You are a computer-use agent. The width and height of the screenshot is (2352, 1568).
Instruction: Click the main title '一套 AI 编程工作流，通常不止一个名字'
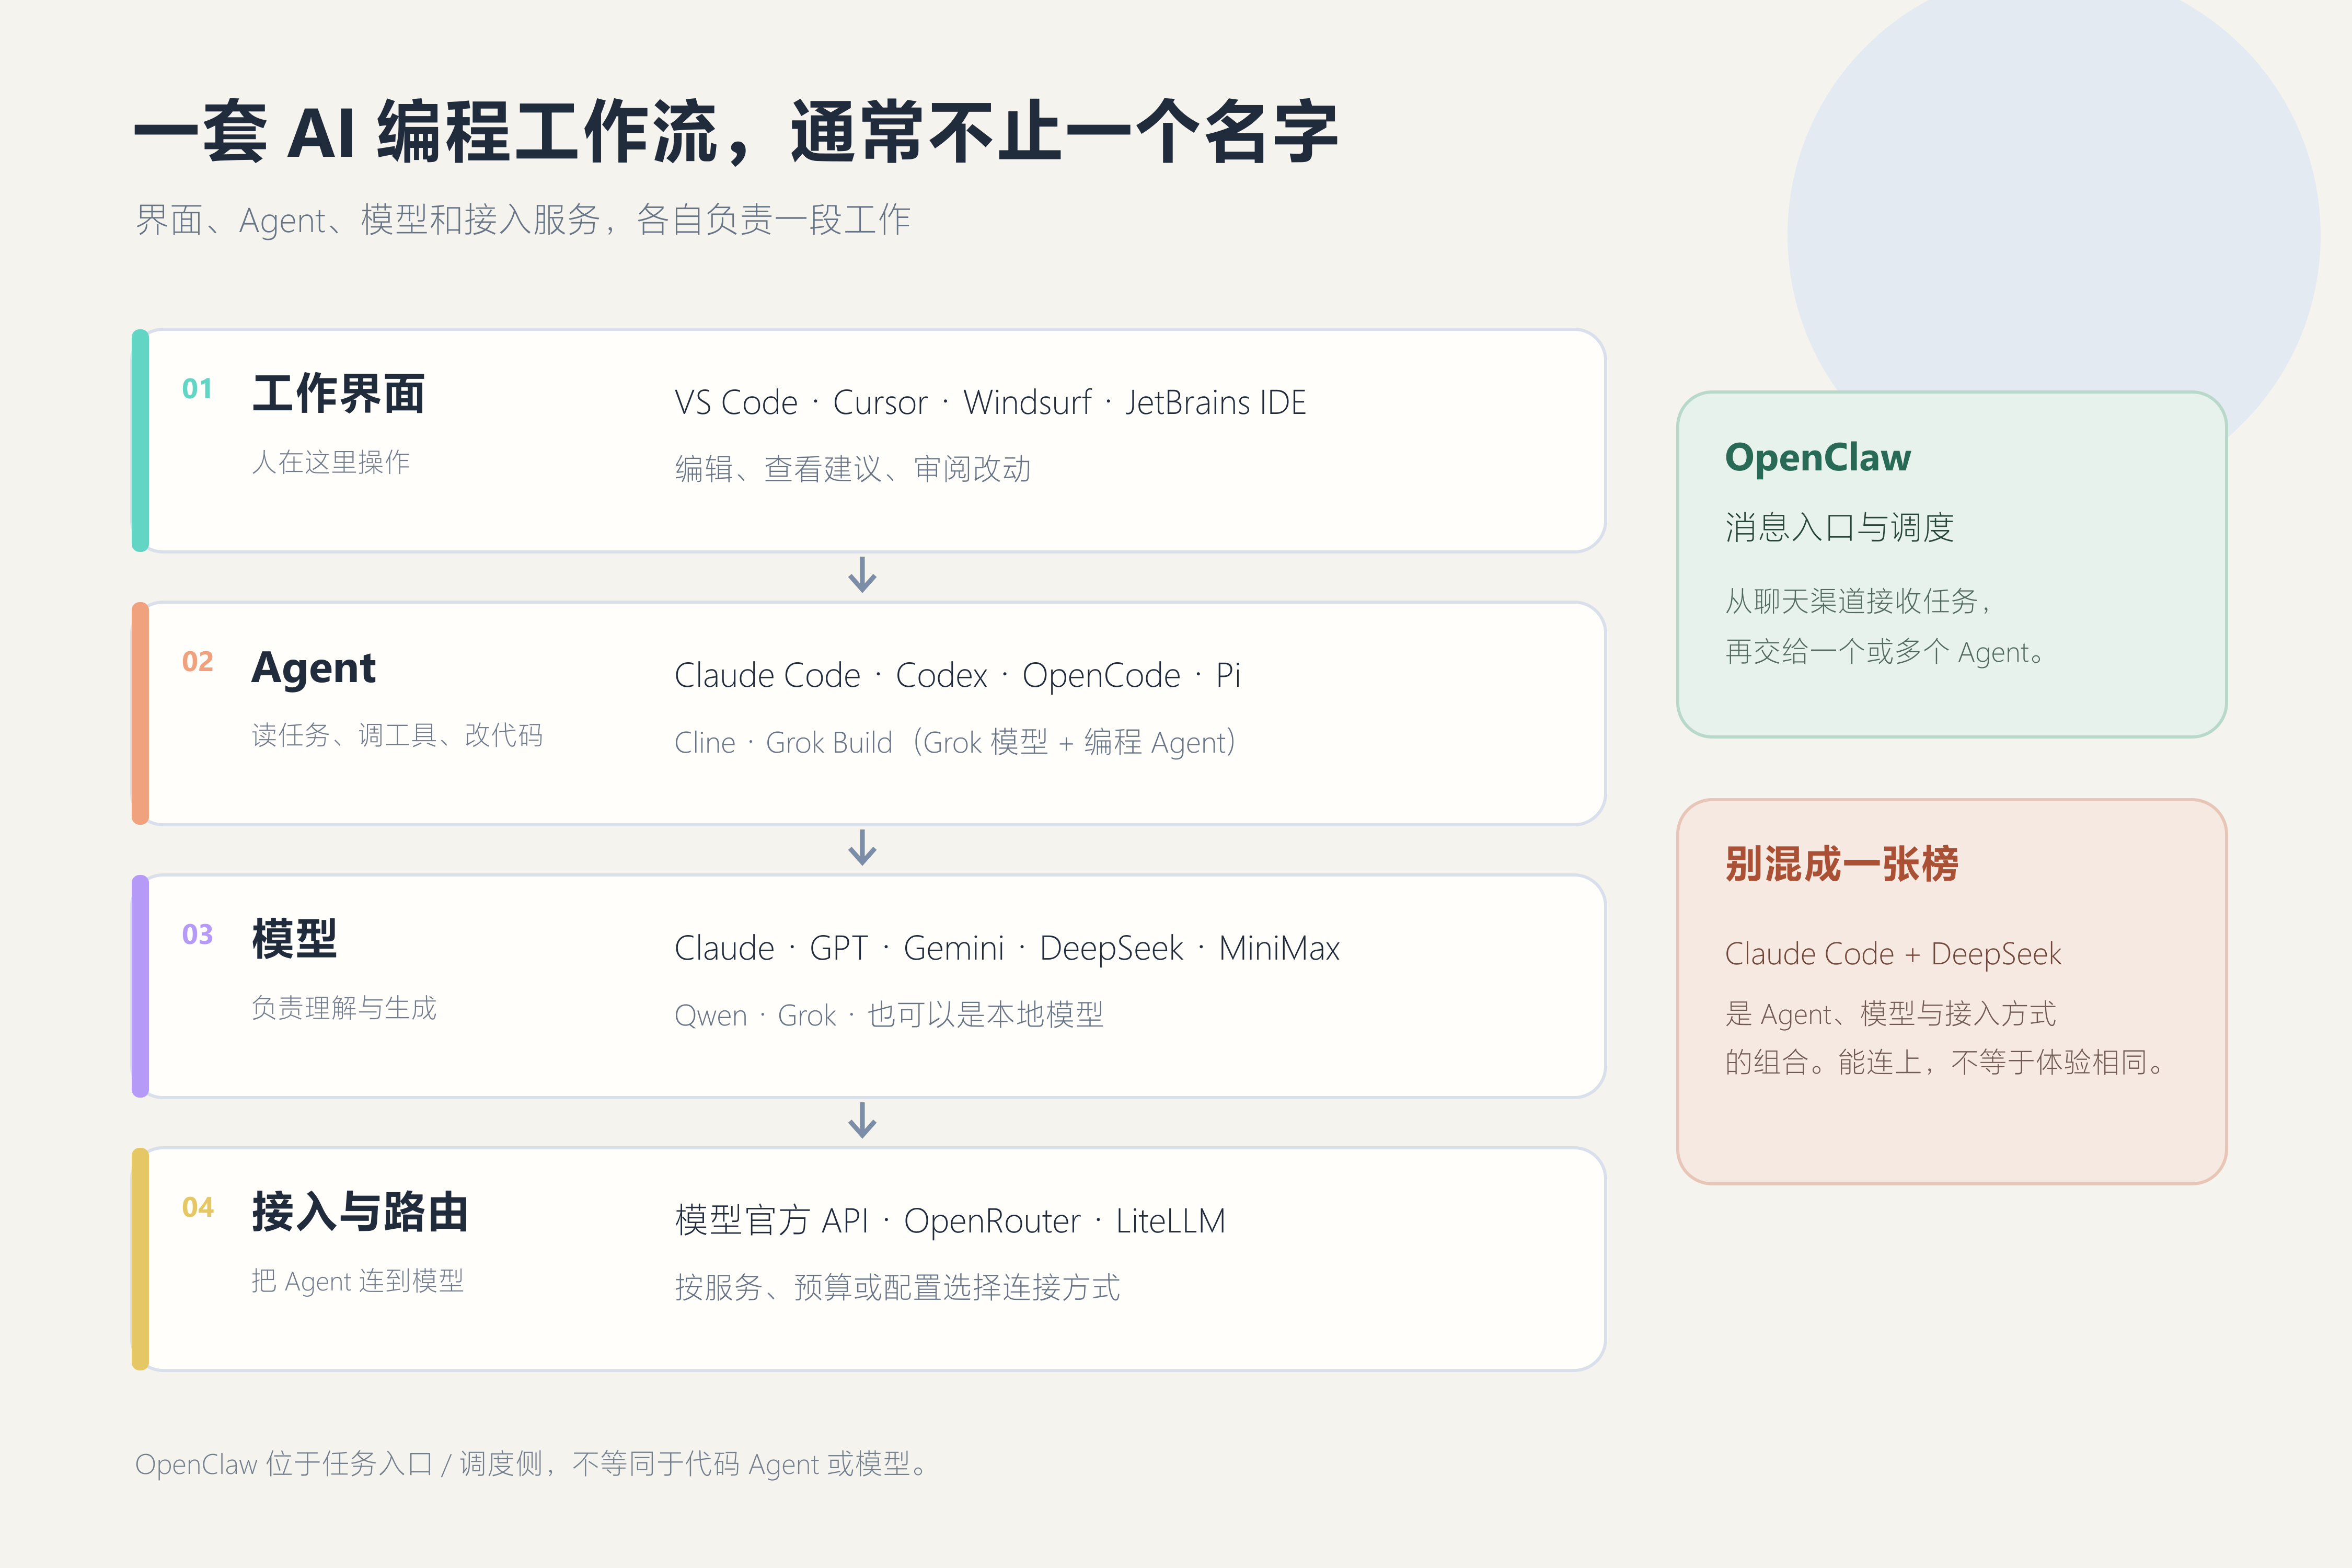pos(736,132)
